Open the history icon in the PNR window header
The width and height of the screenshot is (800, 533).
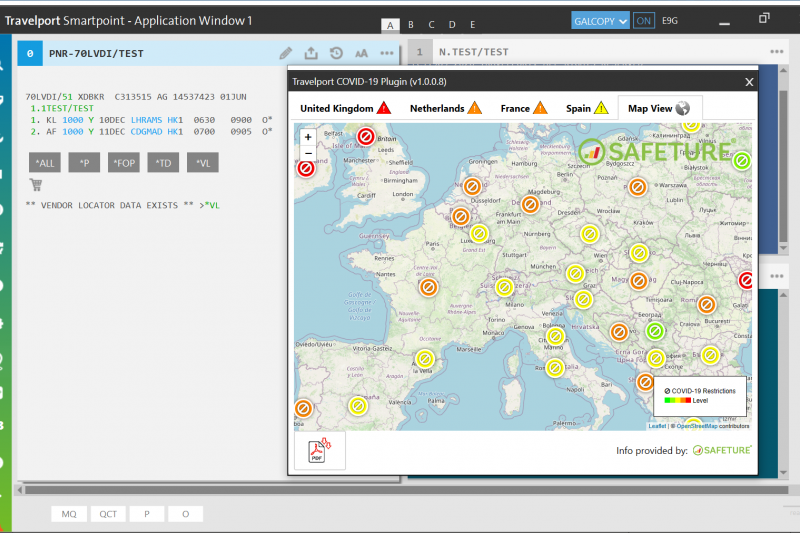[x=336, y=53]
